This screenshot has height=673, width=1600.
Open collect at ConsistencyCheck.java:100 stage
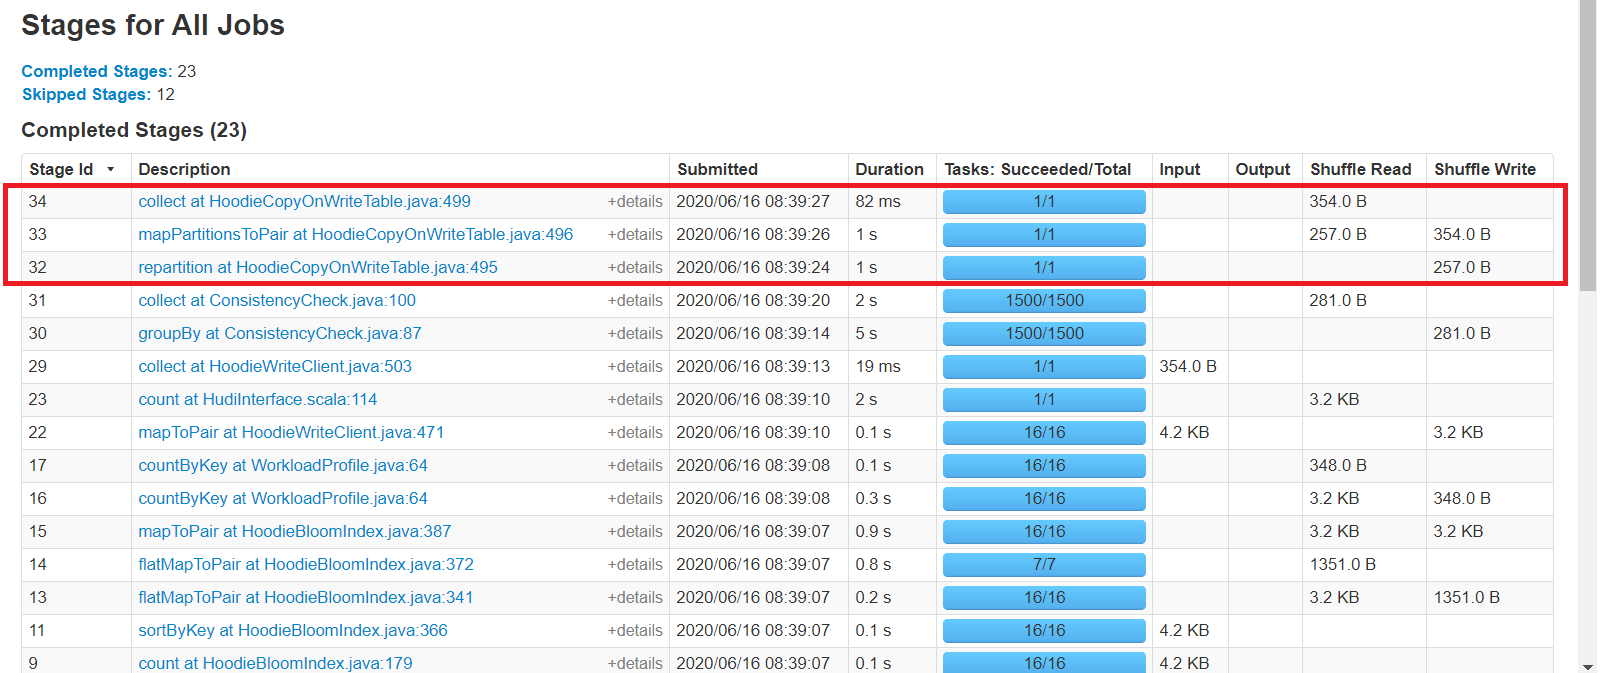click(277, 300)
